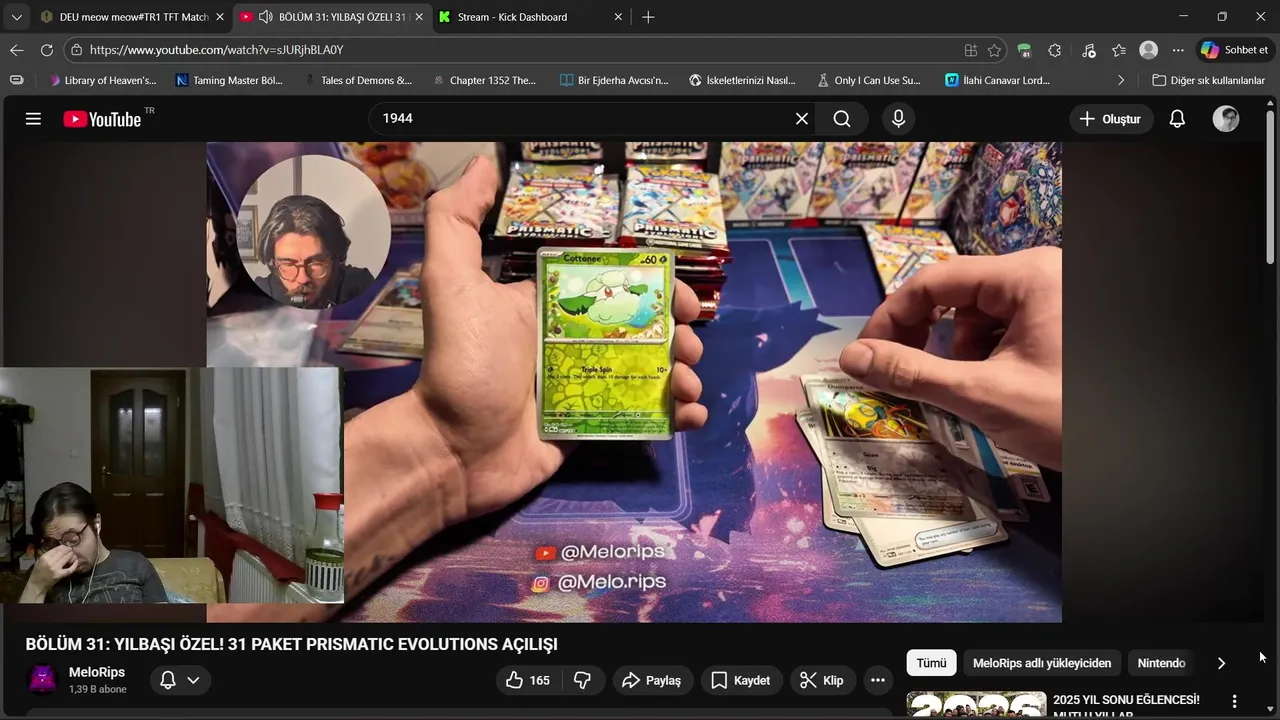
Task: Click the browser address bar URL
Action: click(216, 50)
